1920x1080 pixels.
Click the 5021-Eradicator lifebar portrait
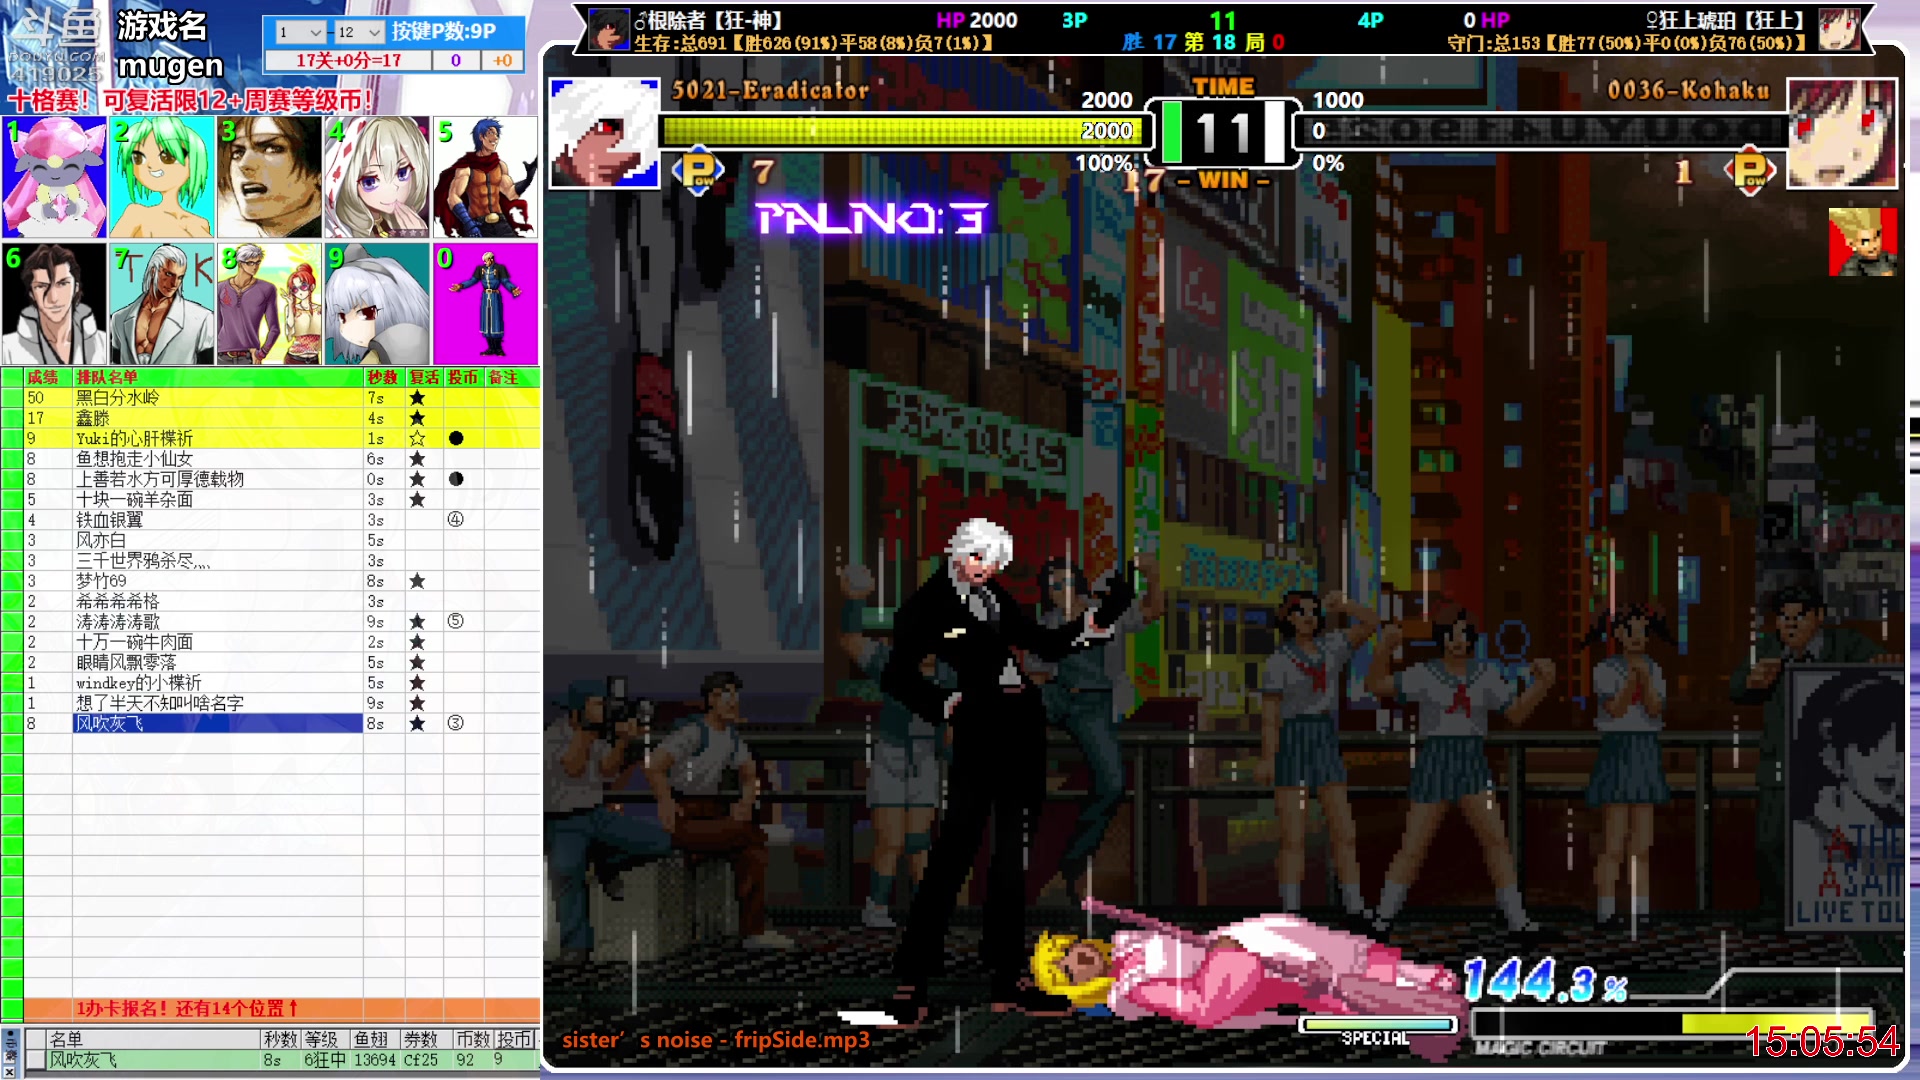point(604,133)
